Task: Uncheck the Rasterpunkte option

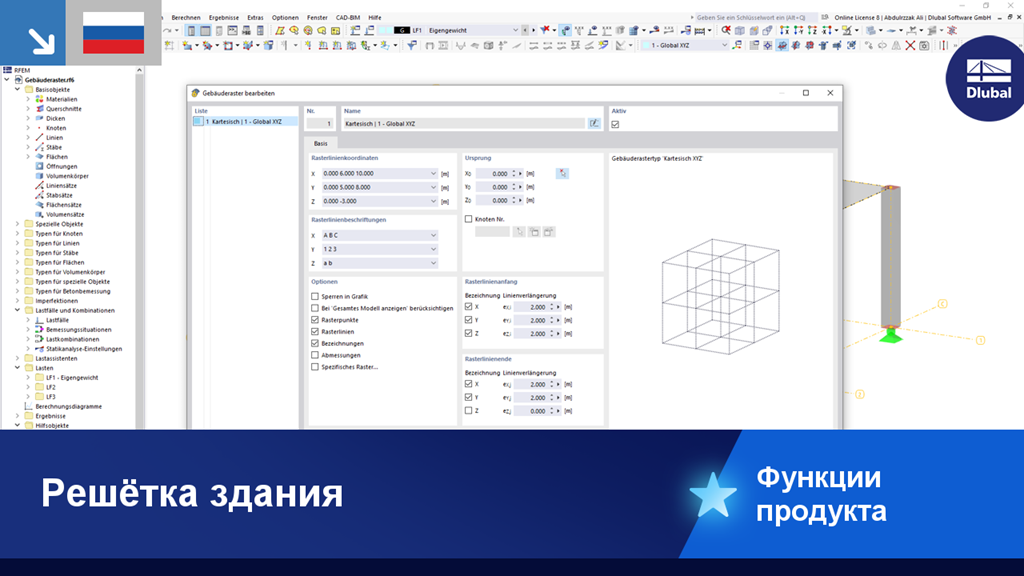Action: pos(315,320)
